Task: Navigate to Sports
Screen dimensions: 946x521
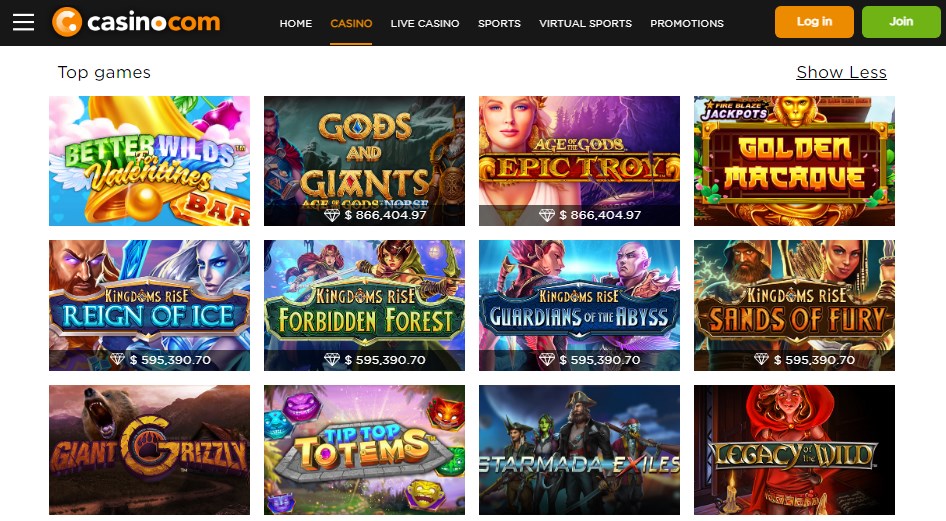Action: (x=499, y=24)
